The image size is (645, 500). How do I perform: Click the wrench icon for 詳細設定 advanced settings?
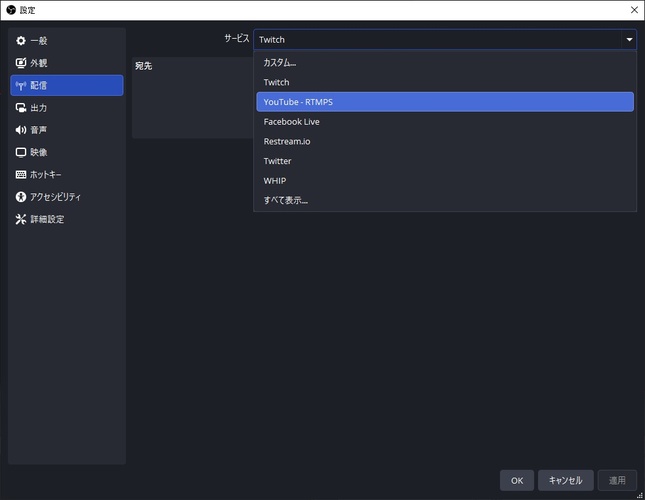(x=21, y=219)
